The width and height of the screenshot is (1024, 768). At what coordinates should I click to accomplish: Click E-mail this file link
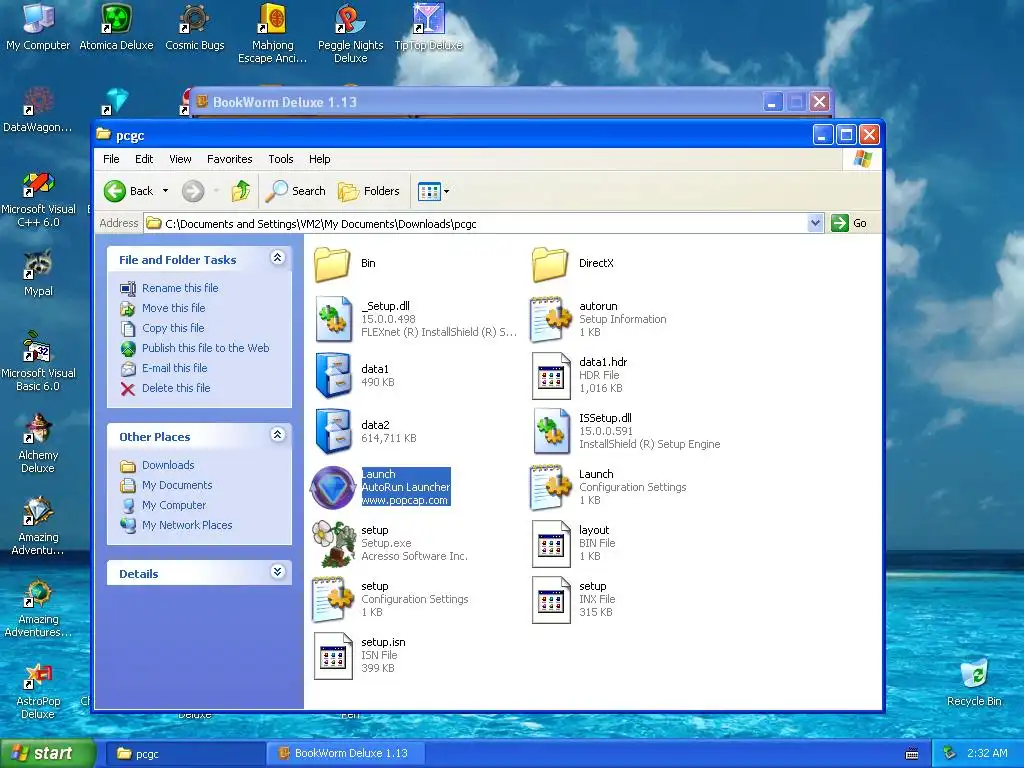coord(174,368)
